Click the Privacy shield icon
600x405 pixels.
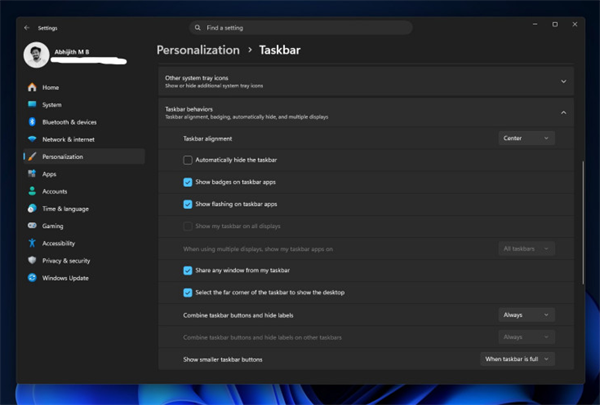[32, 260]
